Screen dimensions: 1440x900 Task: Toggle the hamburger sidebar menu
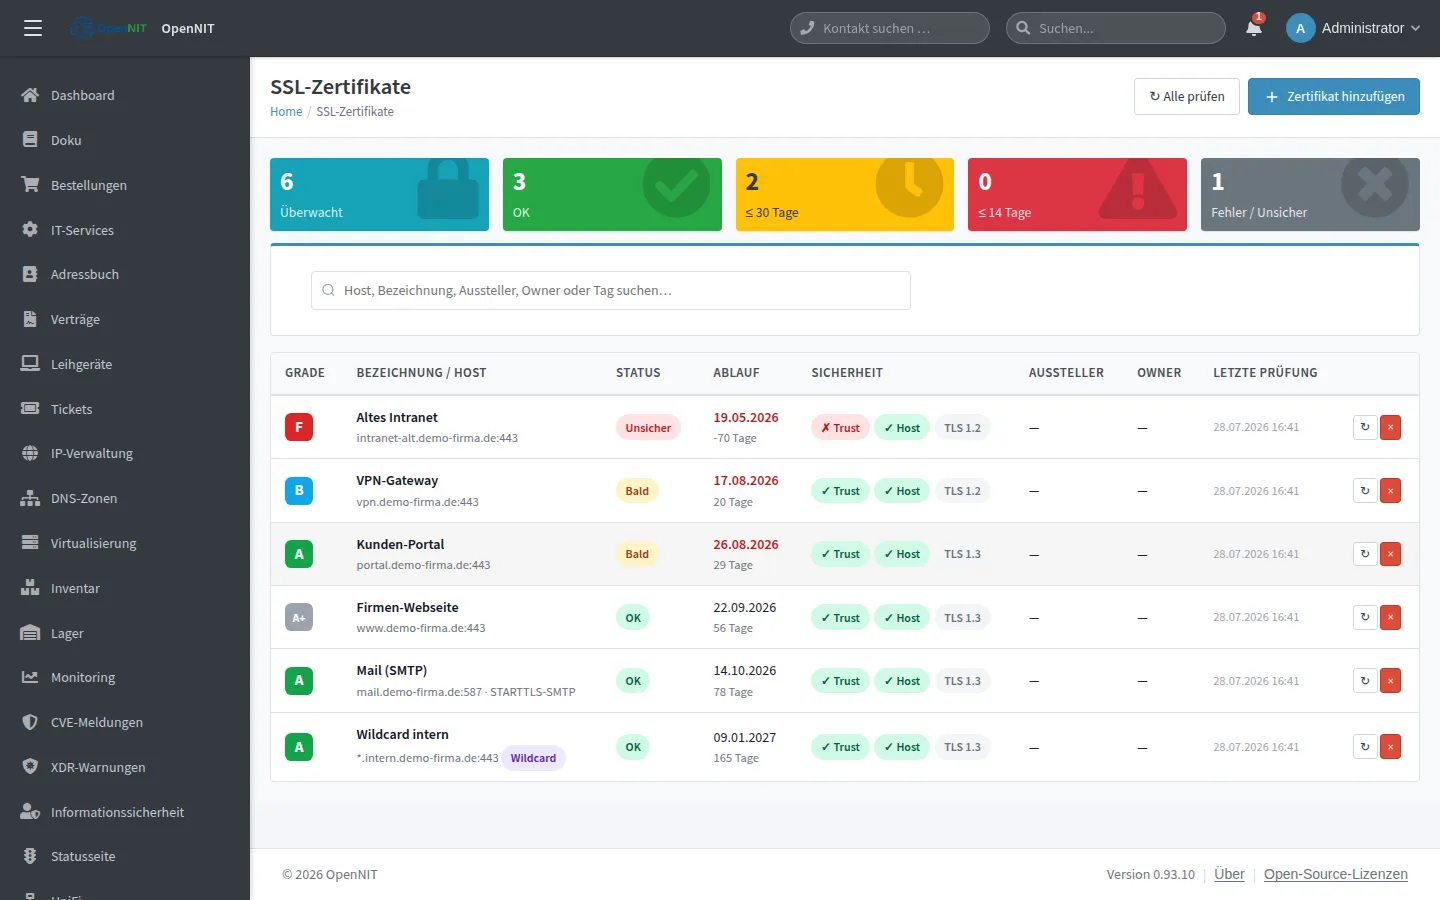point(33,28)
